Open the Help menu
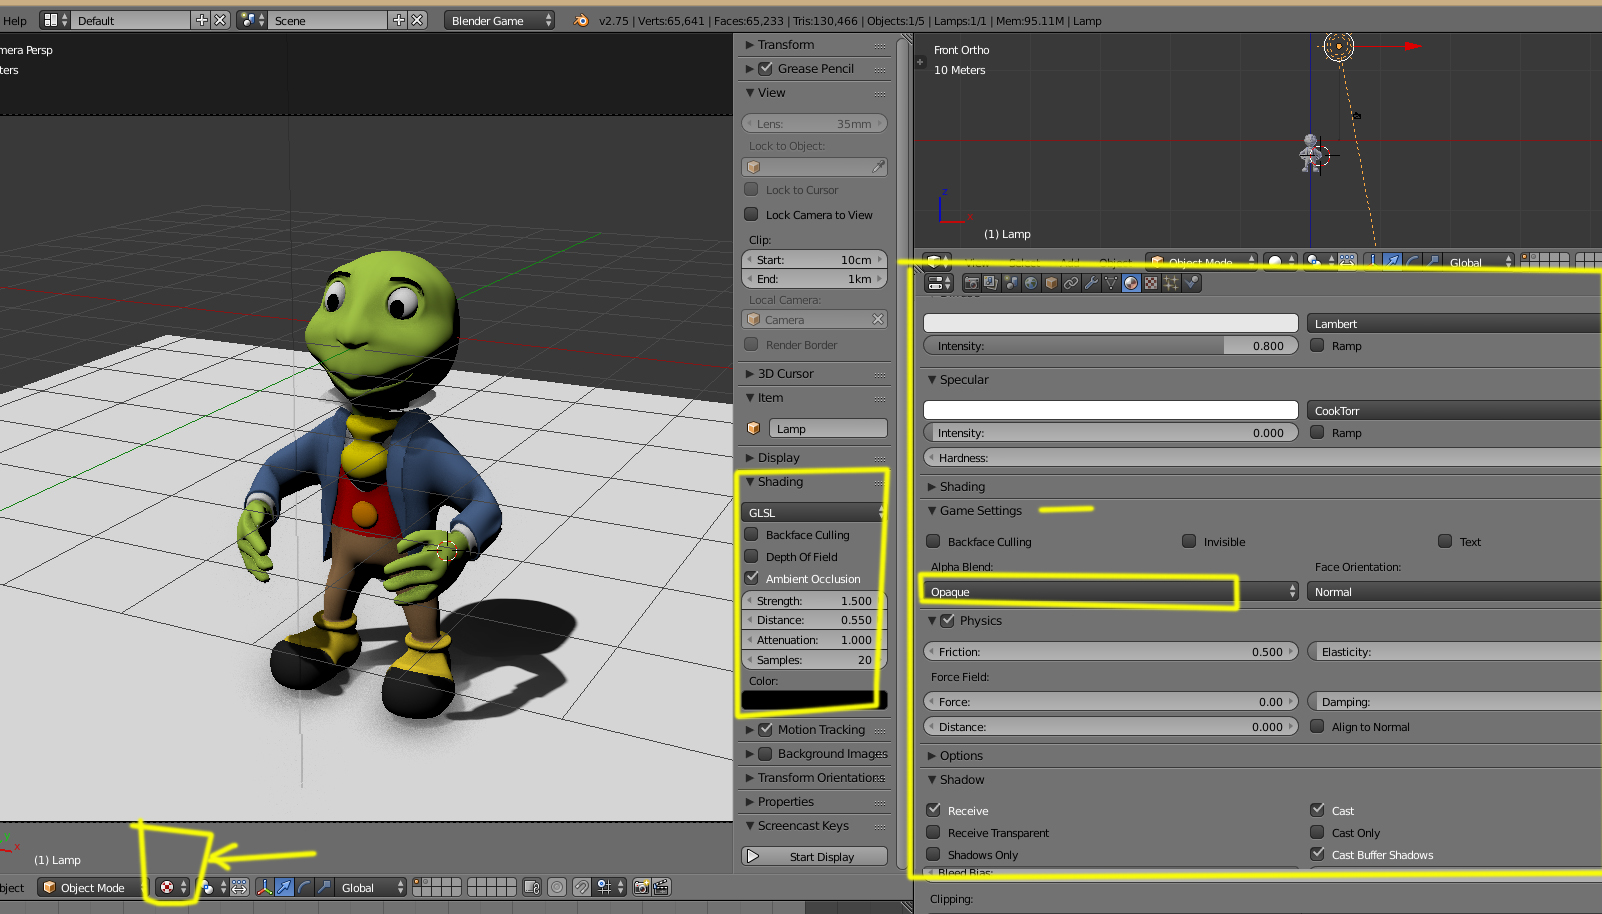This screenshot has height=914, width=1602. pyautogui.click(x=15, y=20)
